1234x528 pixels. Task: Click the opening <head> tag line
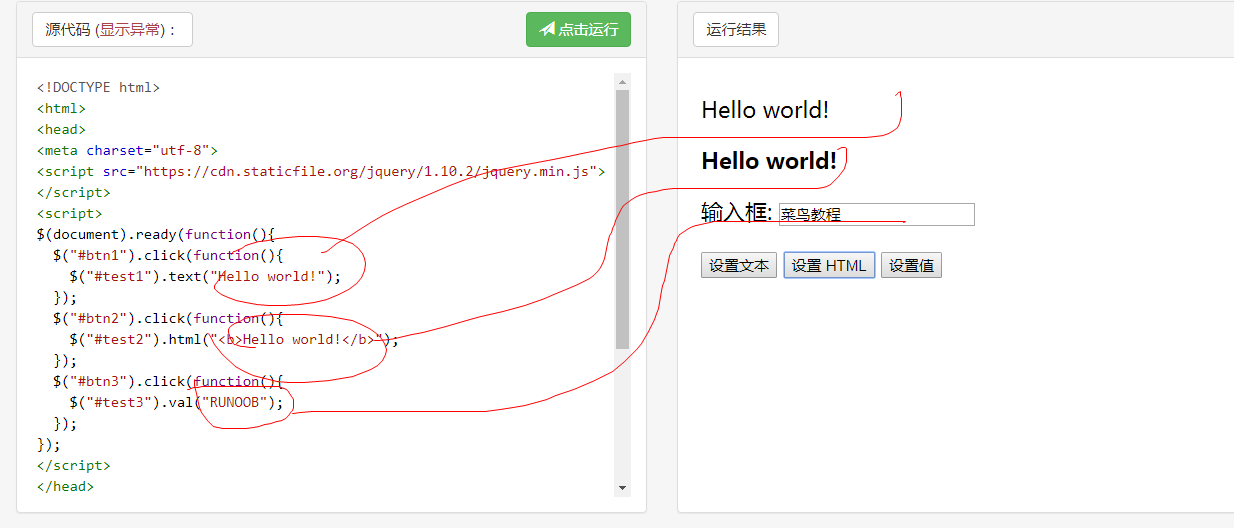pos(61,129)
